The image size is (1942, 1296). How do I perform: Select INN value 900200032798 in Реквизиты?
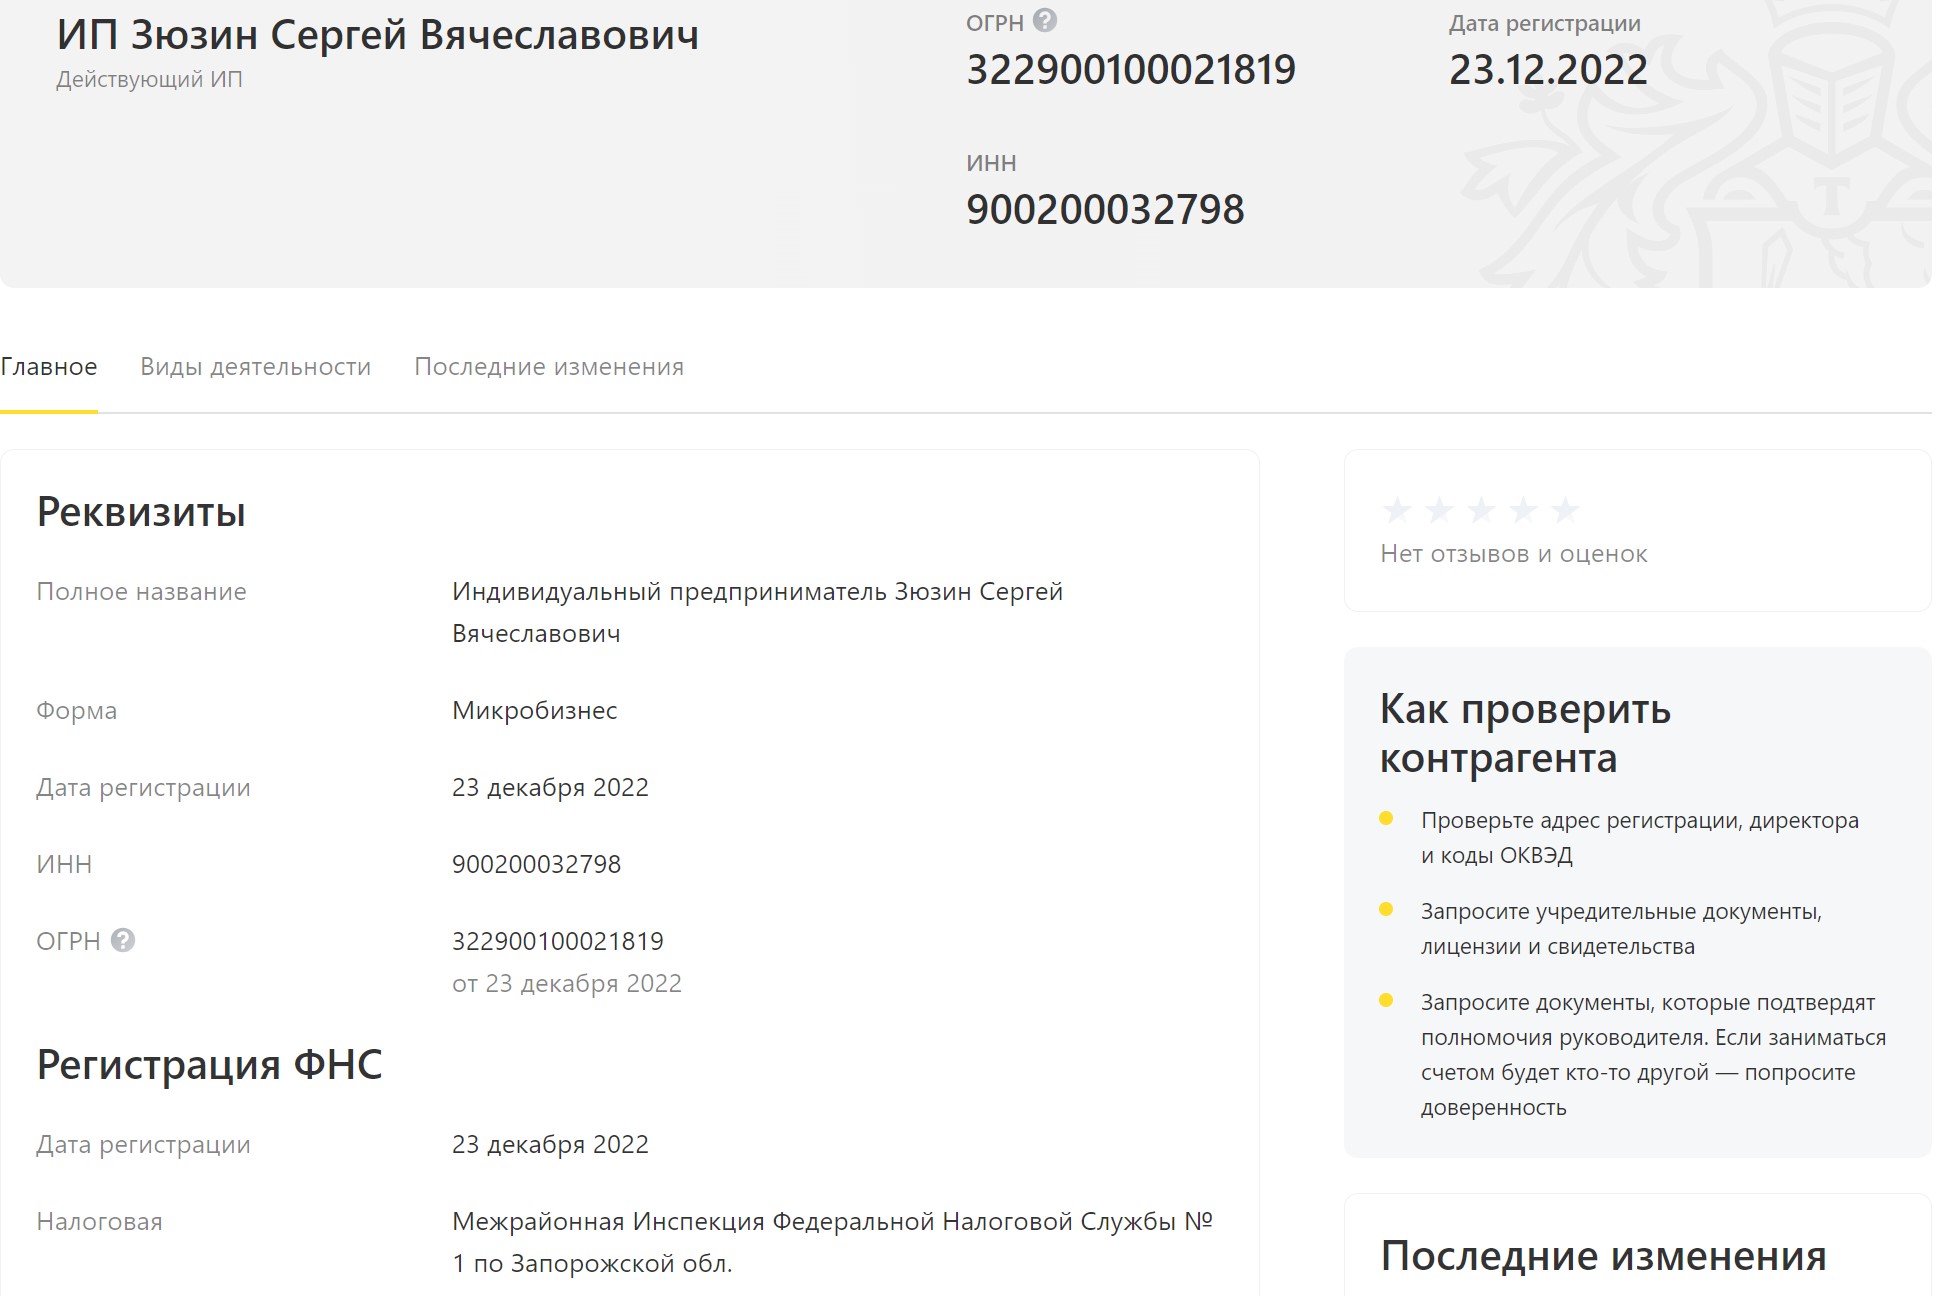tap(536, 864)
